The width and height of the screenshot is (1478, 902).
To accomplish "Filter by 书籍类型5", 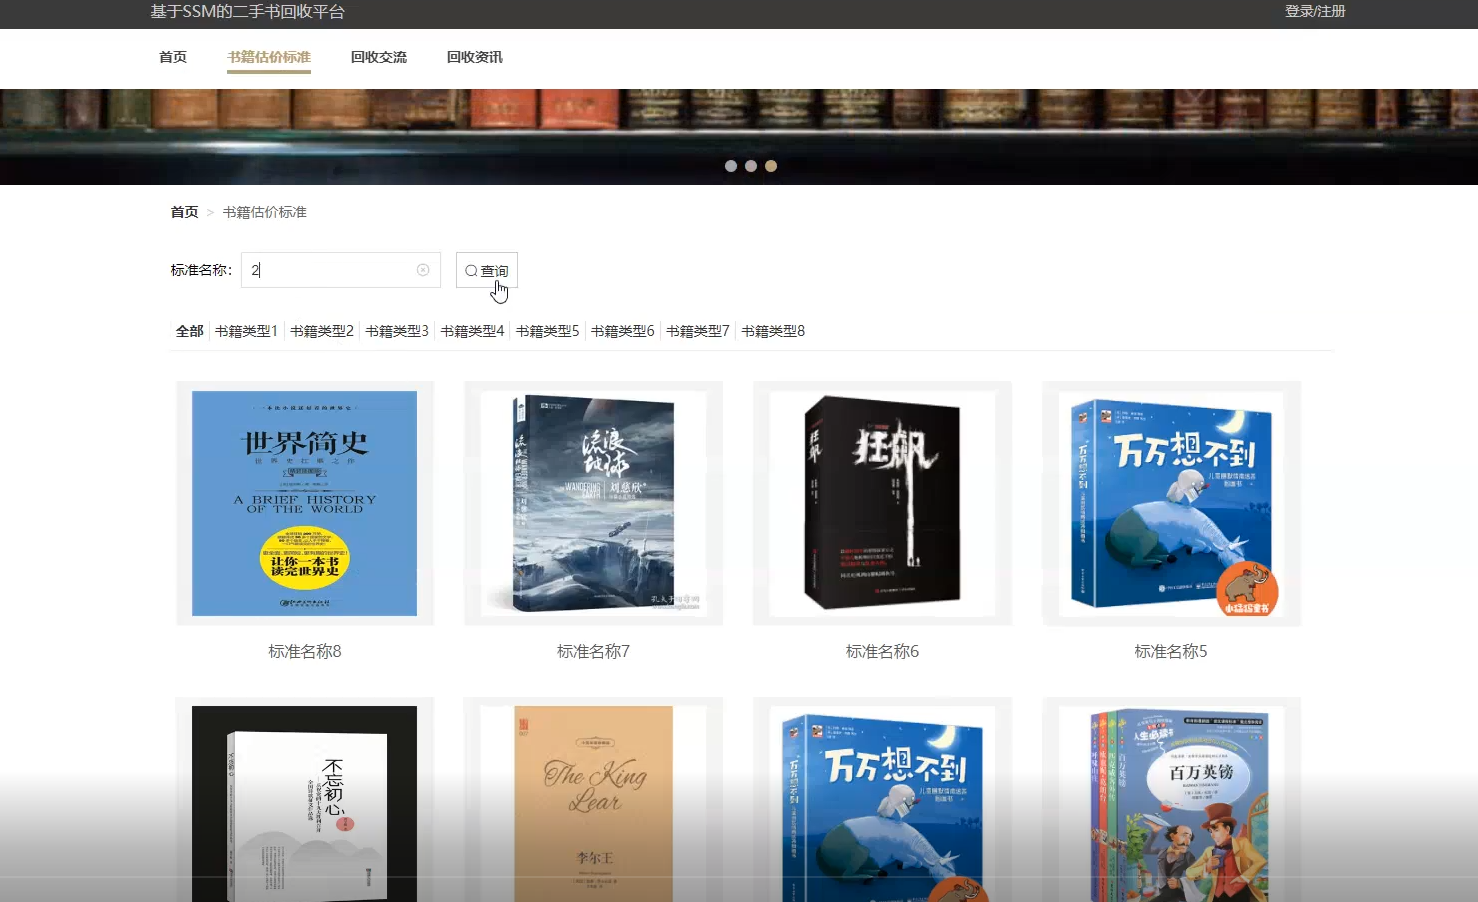I will 548,331.
